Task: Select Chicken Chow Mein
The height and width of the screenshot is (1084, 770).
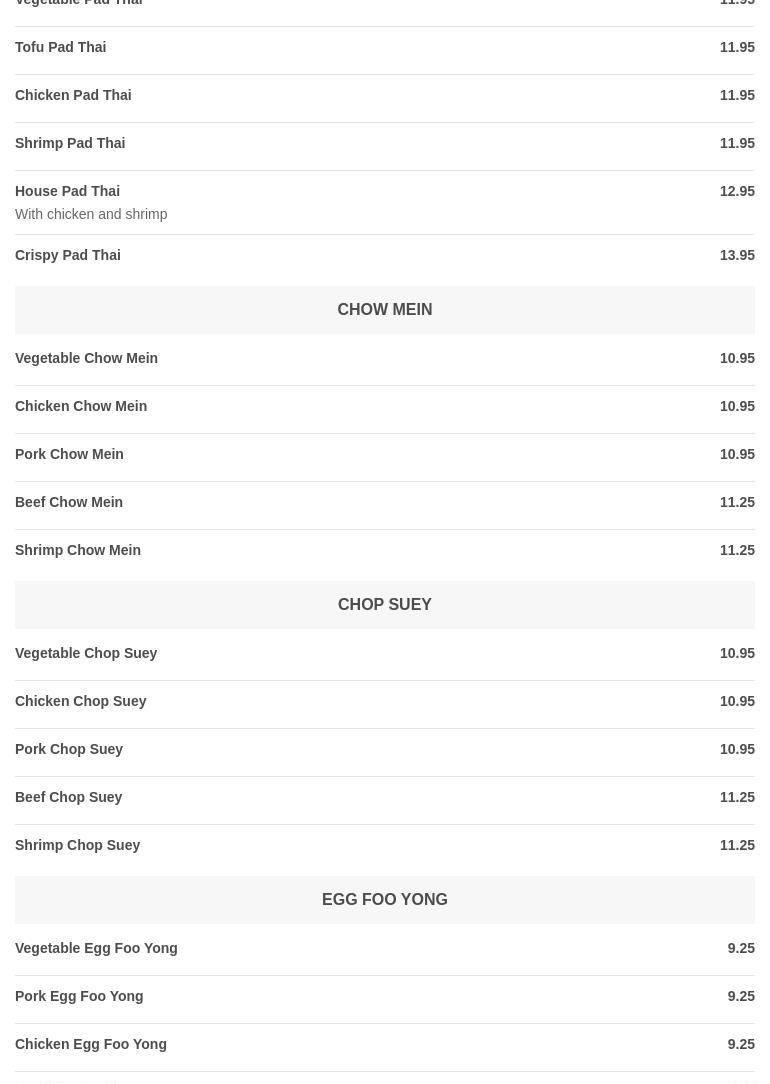Action: click(81, 406)
